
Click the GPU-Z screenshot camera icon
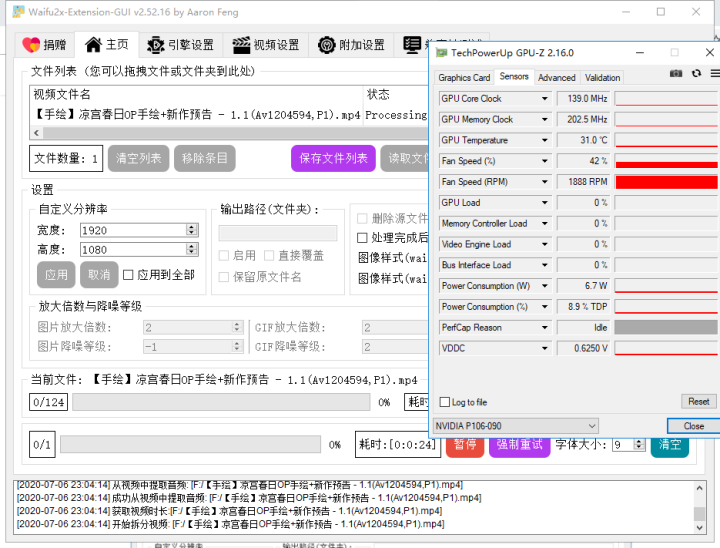(x=675, y=73)
